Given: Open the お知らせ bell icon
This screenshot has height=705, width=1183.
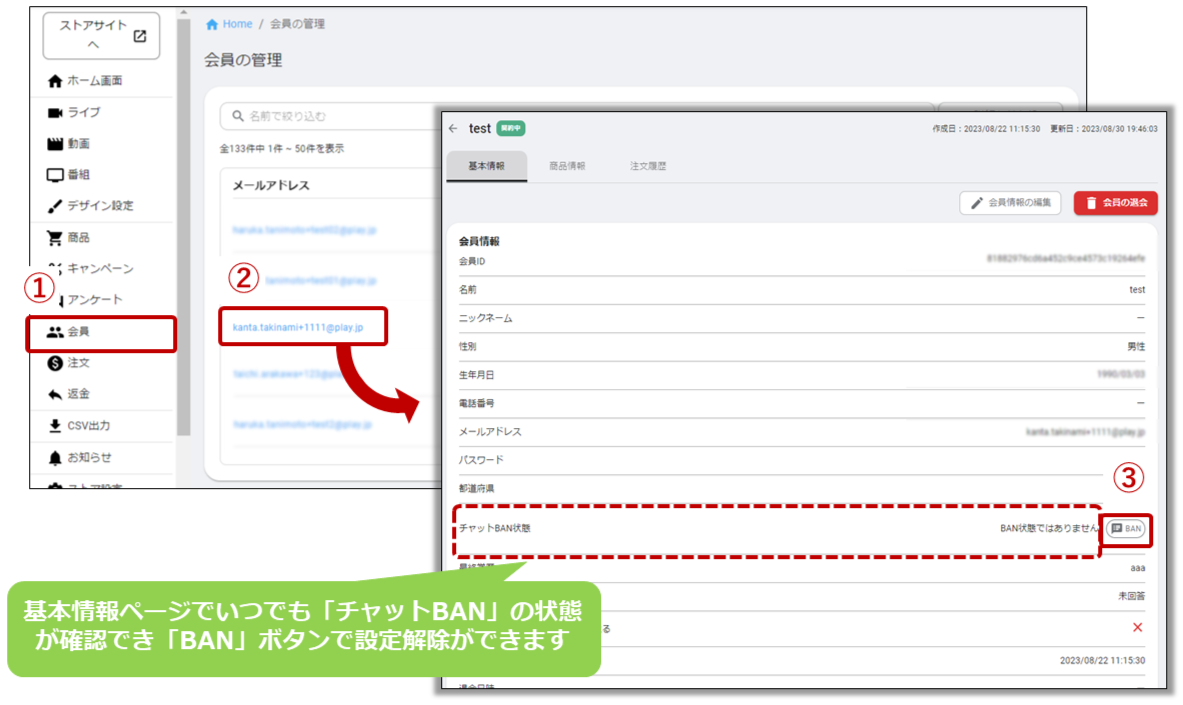Looking at the screenshot, I should click(x=55, y=457).
